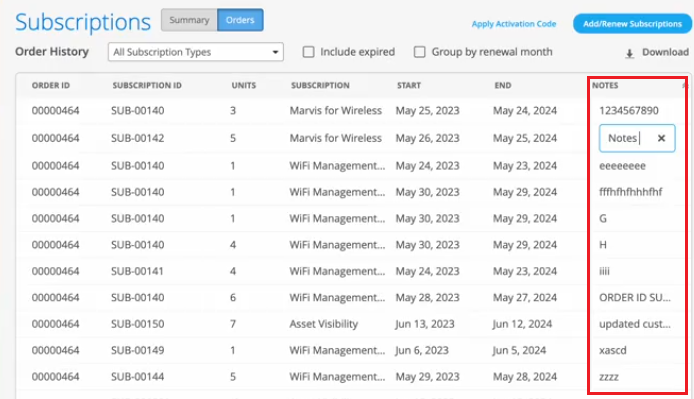The height and width of the screenshot is (399, 694).
Task: Click the Asset Visibility subscription cell
Action: [324, 324]
